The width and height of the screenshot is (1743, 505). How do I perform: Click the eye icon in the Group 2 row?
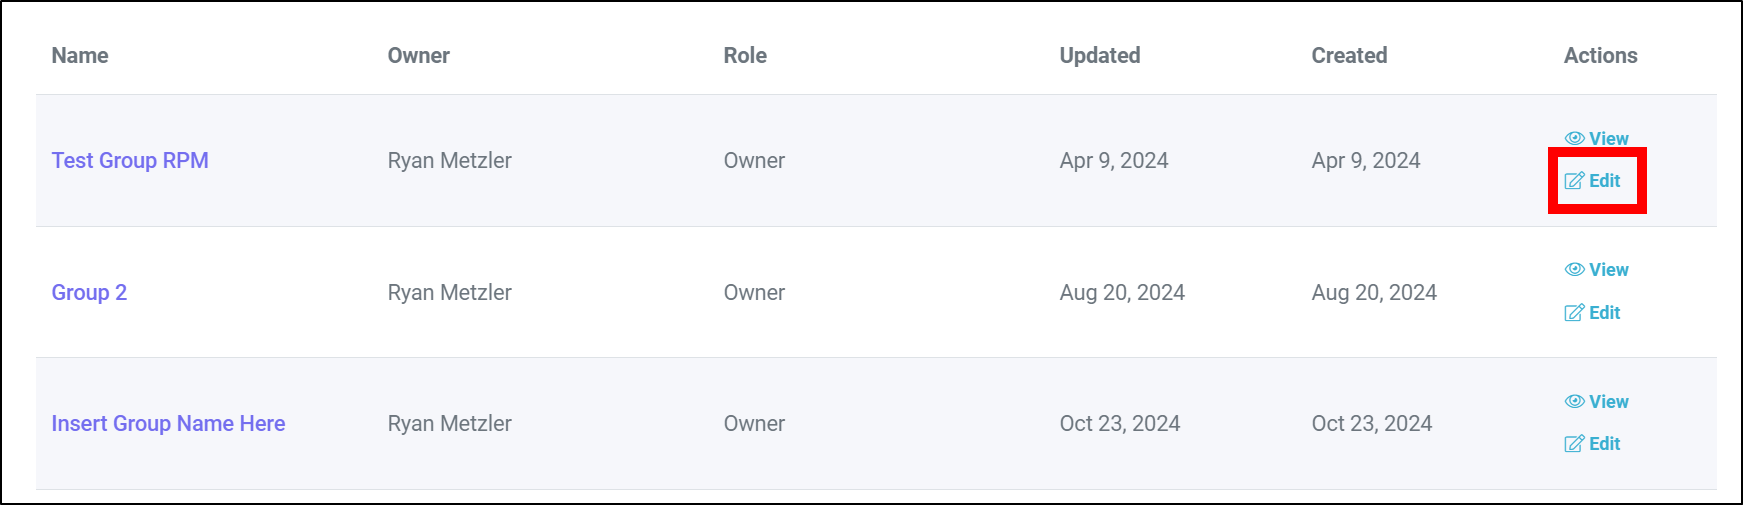(x=1574, y=270)
